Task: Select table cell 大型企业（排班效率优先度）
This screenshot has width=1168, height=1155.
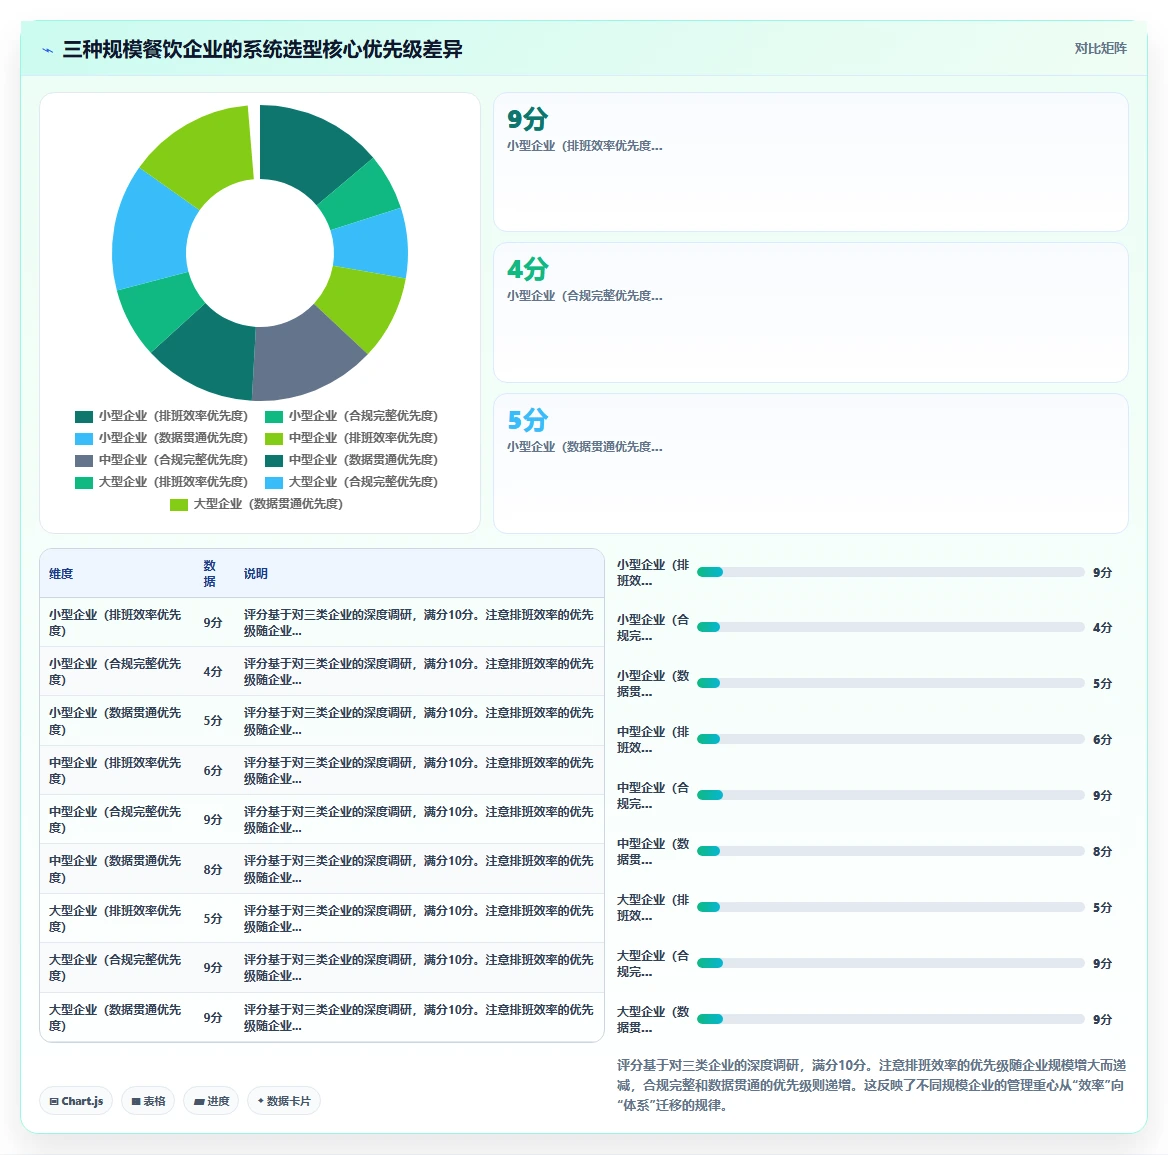Action: pos(115,919)
